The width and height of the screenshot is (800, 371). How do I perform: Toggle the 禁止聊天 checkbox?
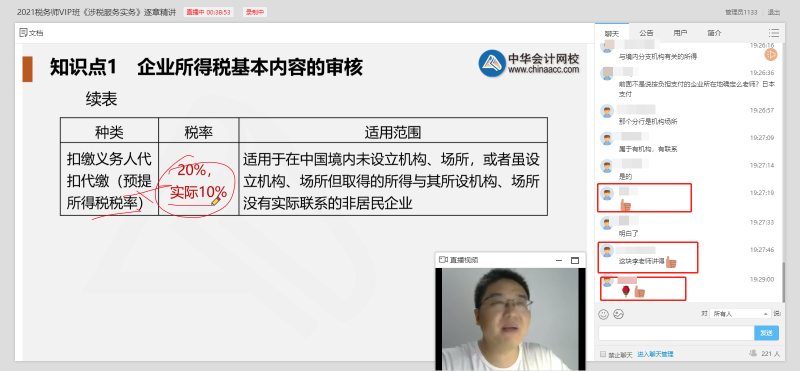(x=603, y=354)
